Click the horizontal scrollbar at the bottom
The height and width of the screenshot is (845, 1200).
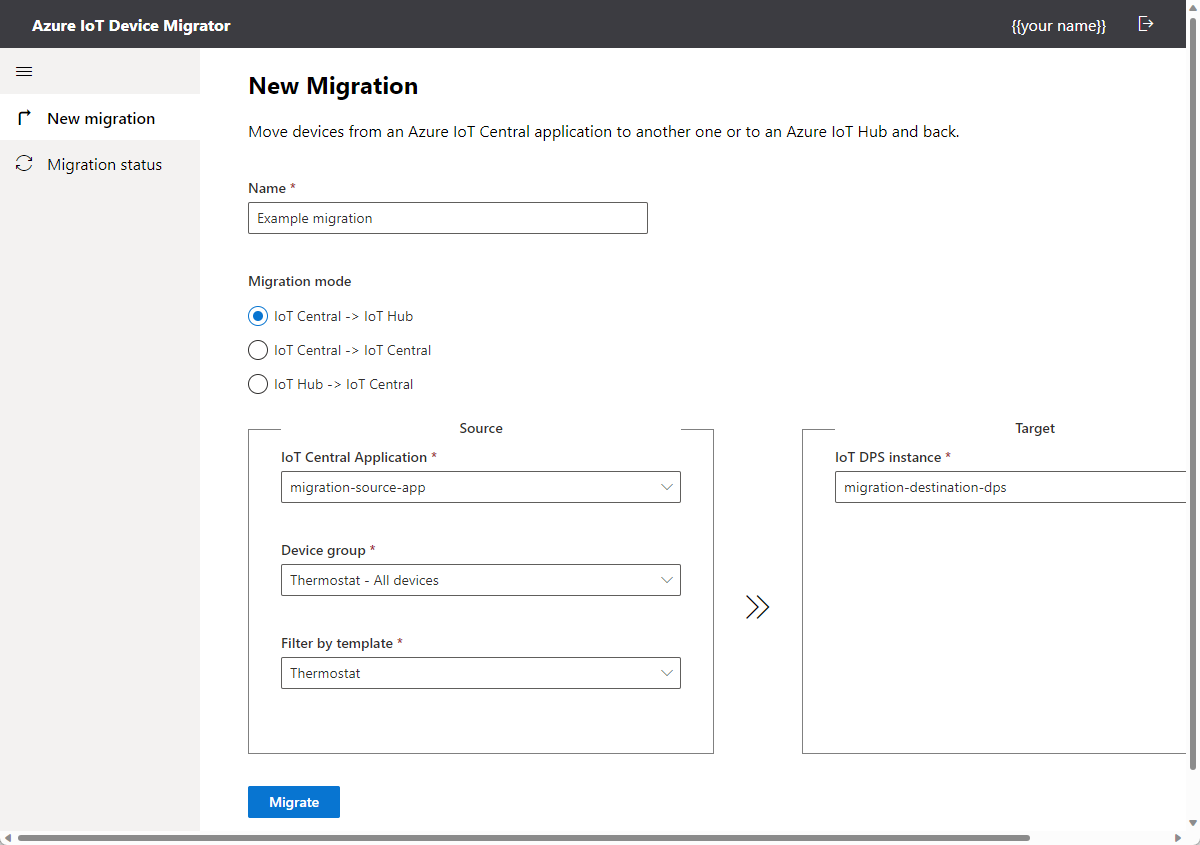[x=523, y=838]
